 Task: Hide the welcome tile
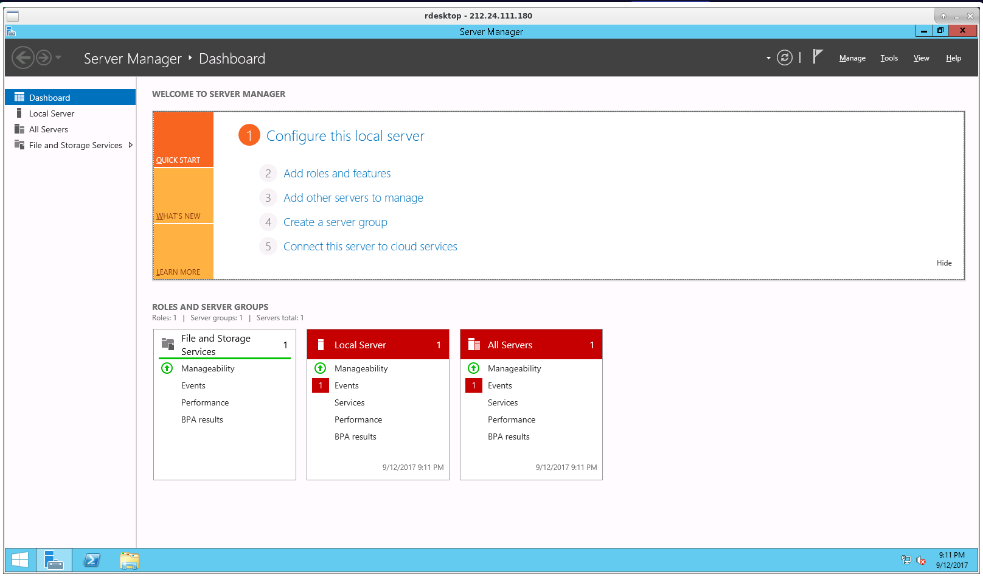pos(944,263)
